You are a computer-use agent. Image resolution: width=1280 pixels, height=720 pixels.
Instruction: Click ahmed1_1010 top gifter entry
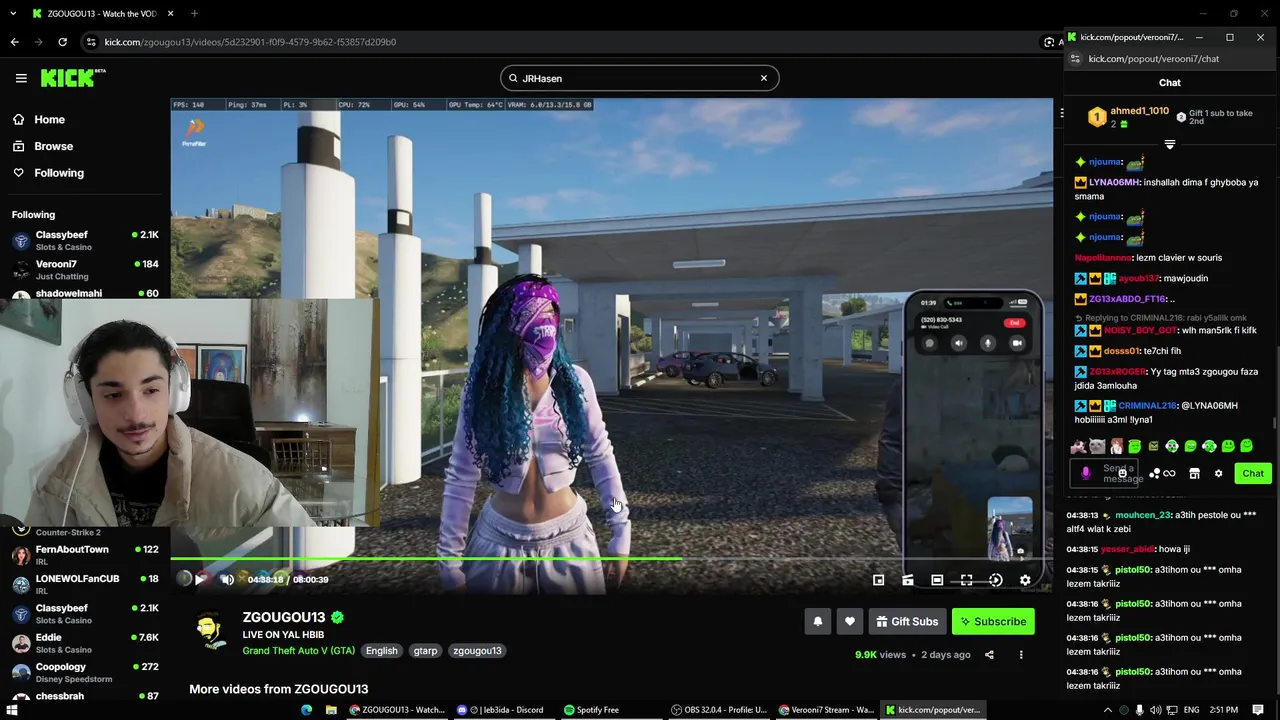coord(1131,117)
